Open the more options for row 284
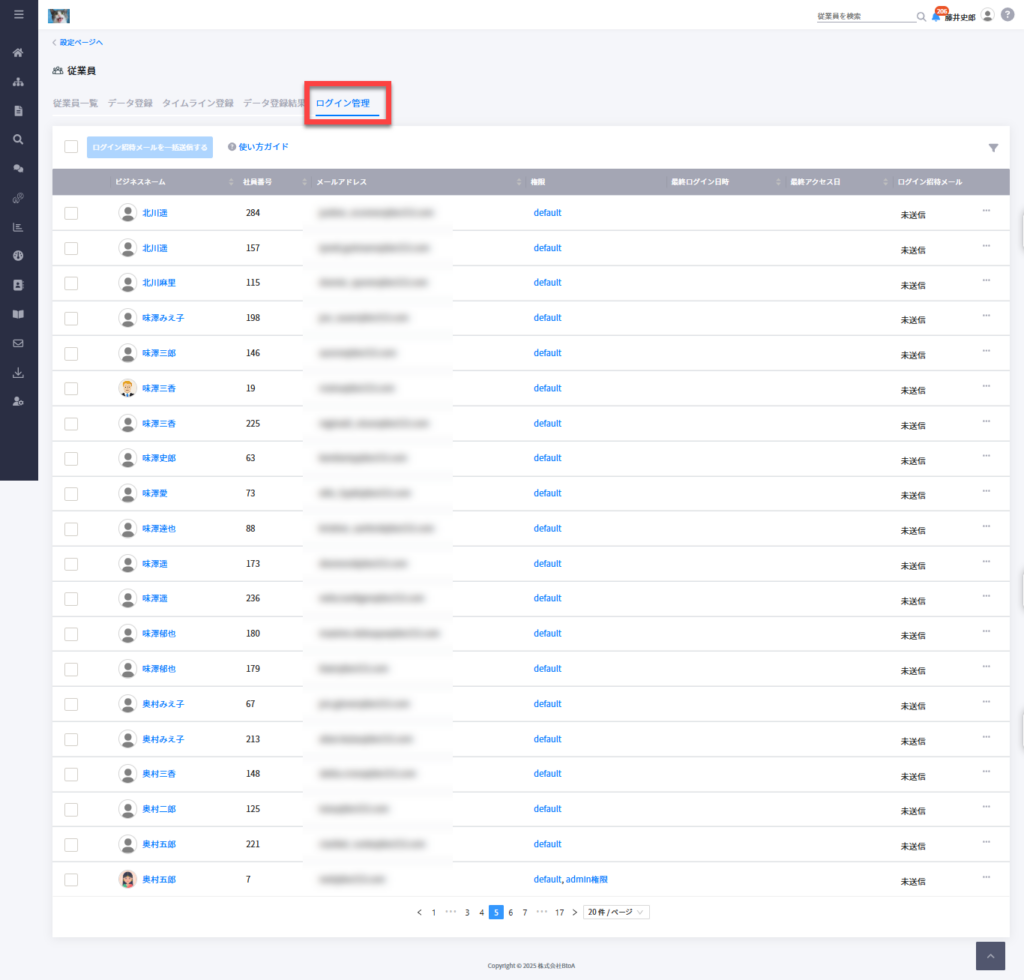This screenshot has height=980, width=1024. point(986,211)
